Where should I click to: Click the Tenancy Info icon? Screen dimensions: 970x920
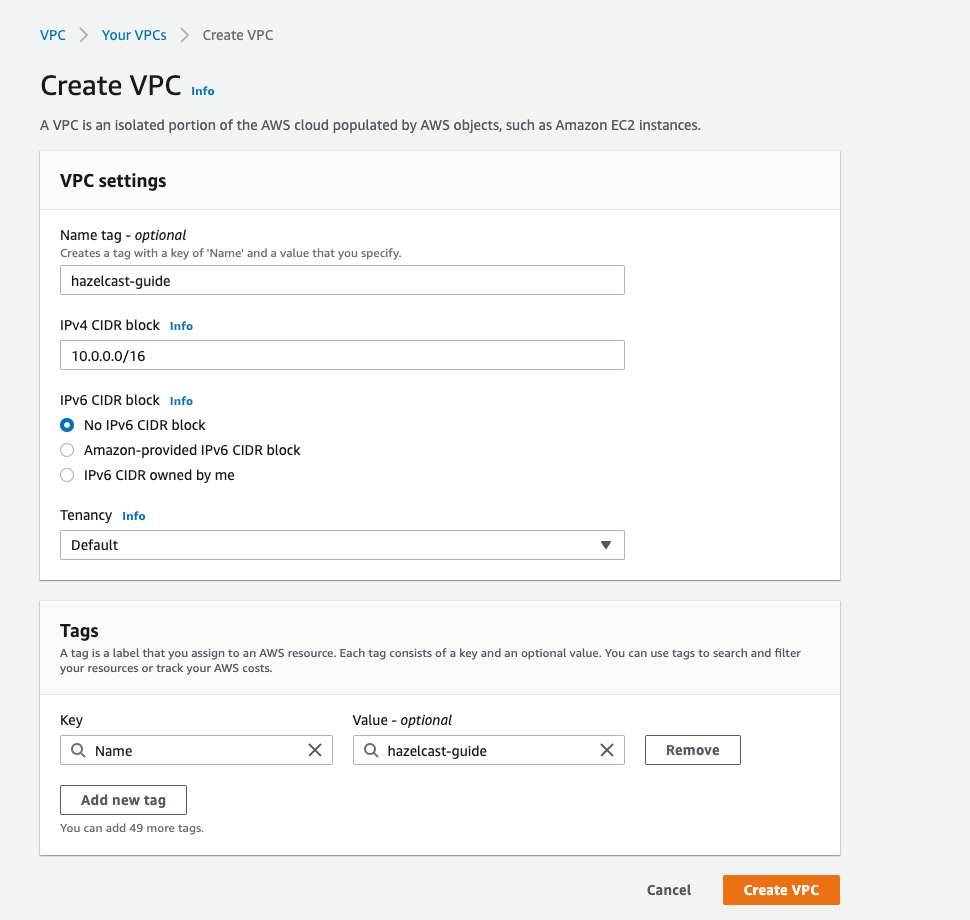coord(134,515)
